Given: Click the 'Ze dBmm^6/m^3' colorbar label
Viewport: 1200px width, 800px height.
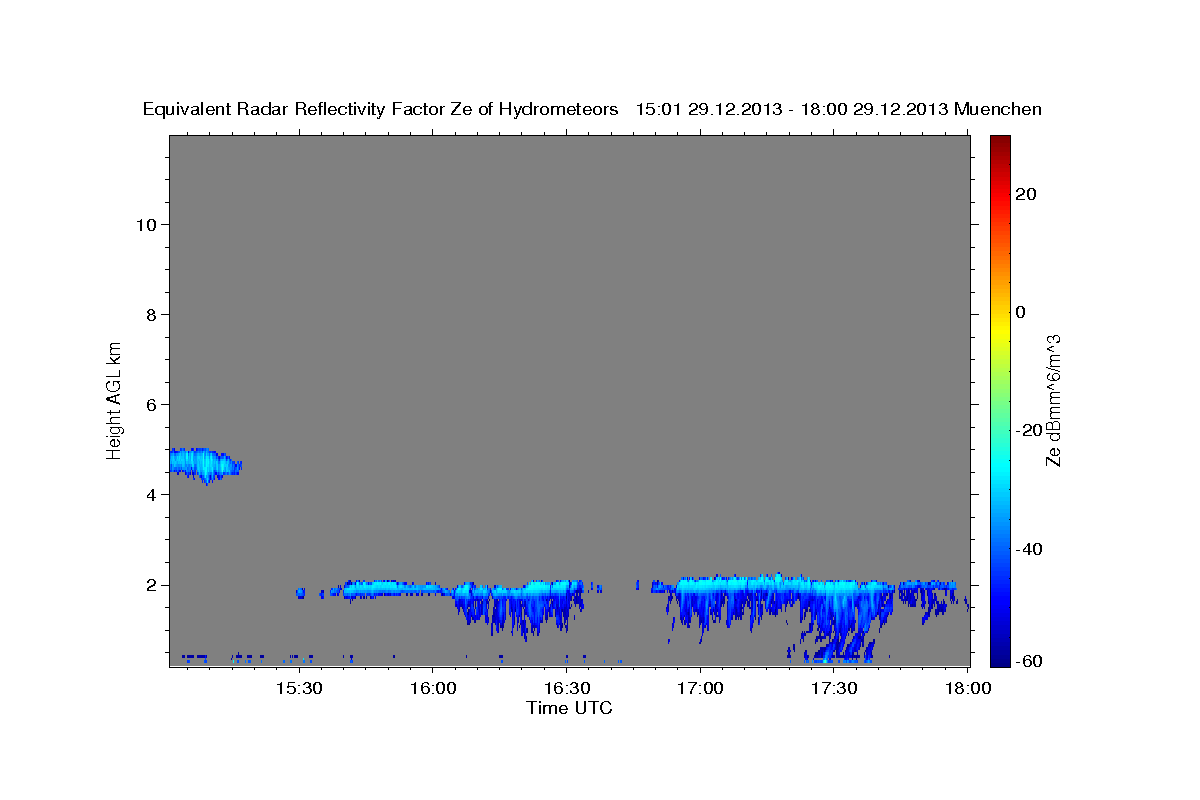Looking at the screenshot, I should [x=1053, y=400].
